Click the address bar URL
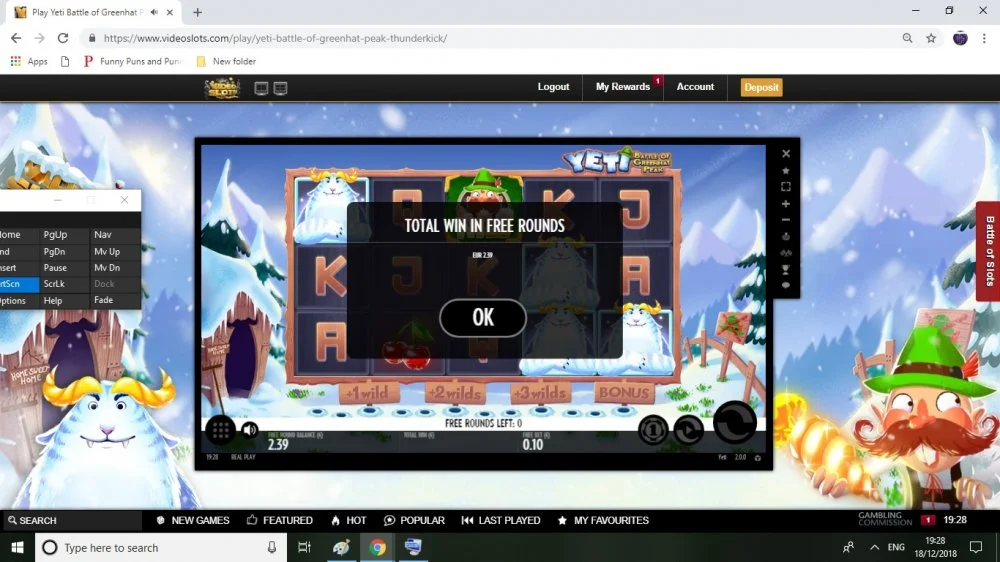Image resolution: width=1000 pixels, height=562 pixels. 275,38
